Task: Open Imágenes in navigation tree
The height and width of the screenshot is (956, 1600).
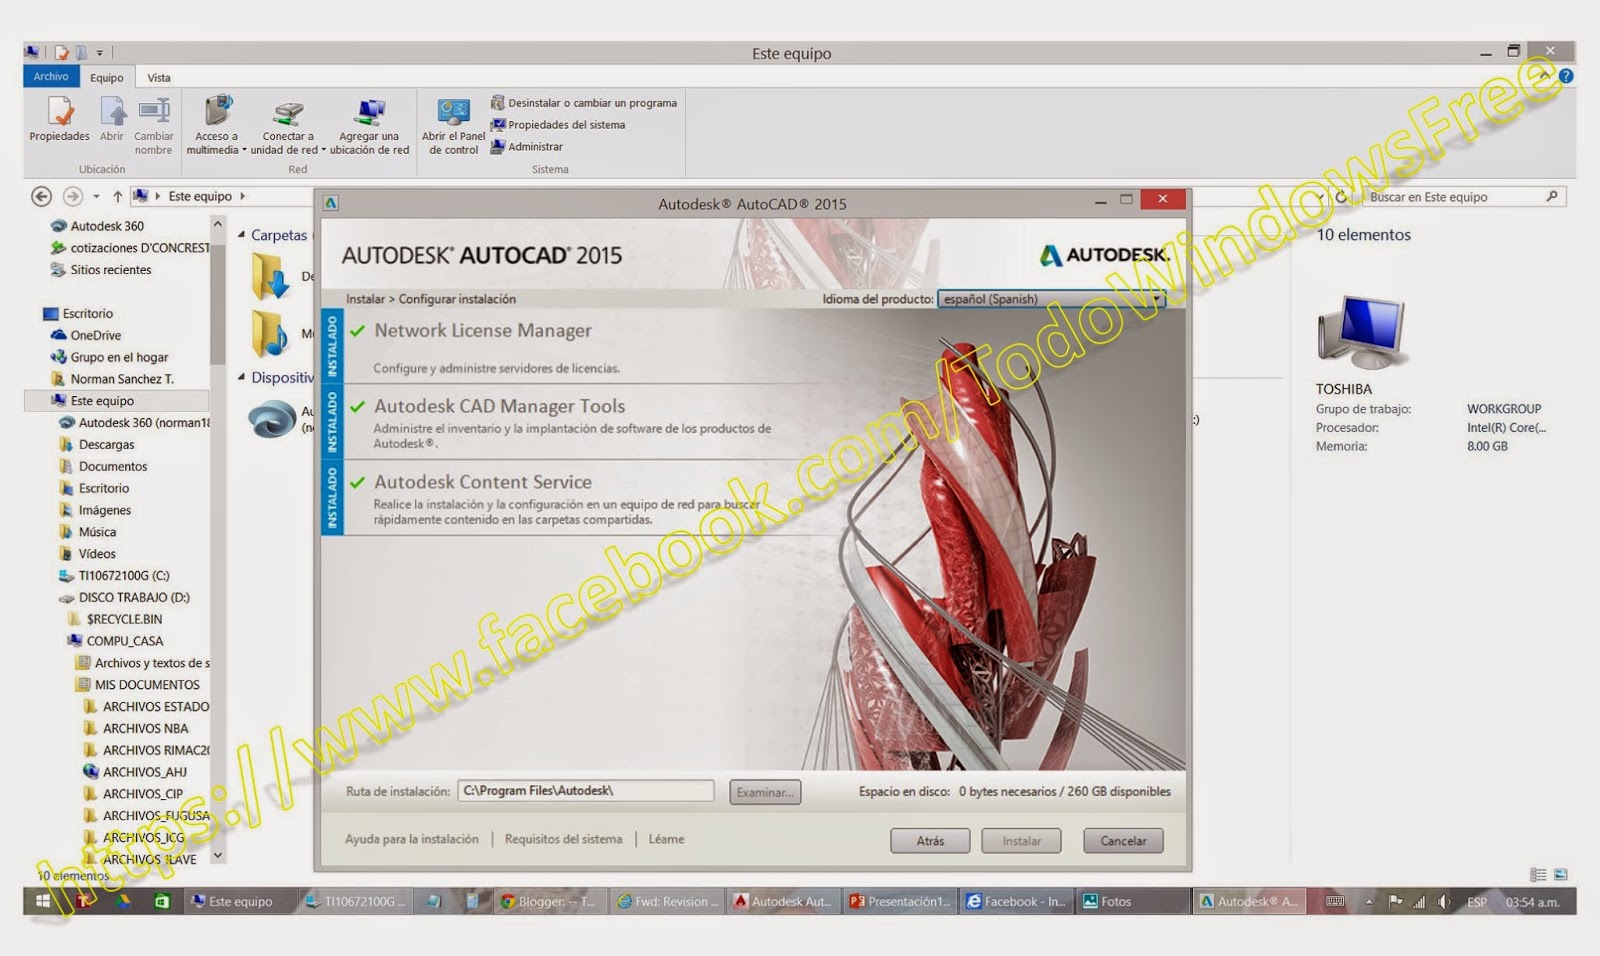Action: point(95,511)
